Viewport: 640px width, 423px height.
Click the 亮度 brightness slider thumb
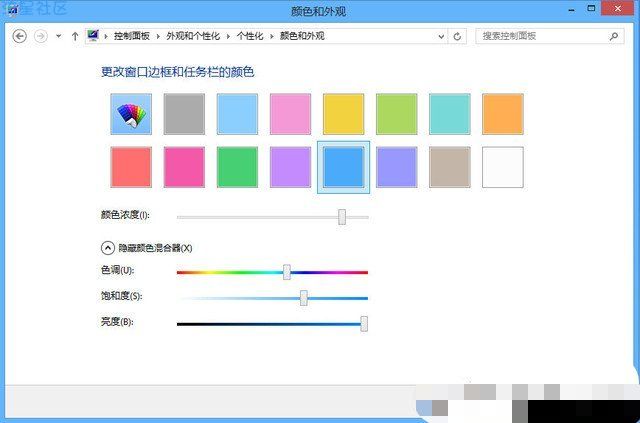364,324
